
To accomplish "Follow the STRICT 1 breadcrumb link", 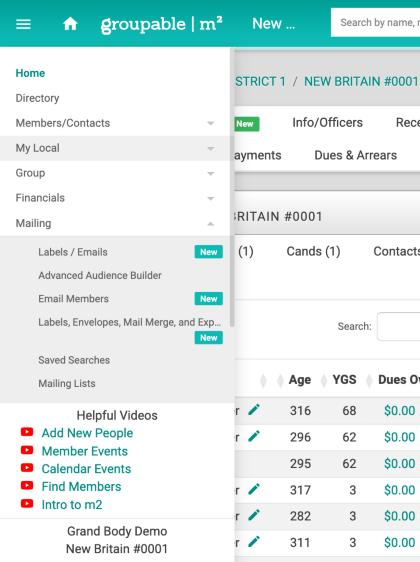I will (x=261, y=82).
